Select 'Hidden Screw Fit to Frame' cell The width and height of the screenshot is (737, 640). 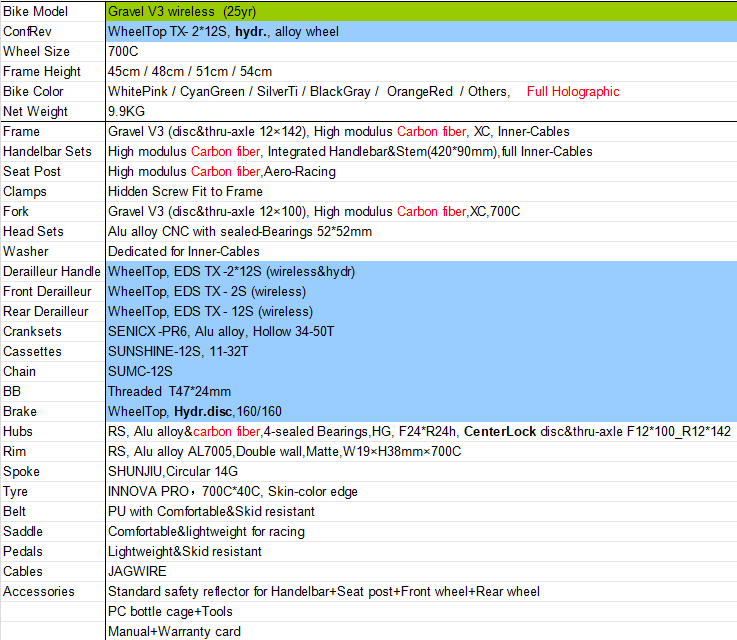(x=421, y=191)
